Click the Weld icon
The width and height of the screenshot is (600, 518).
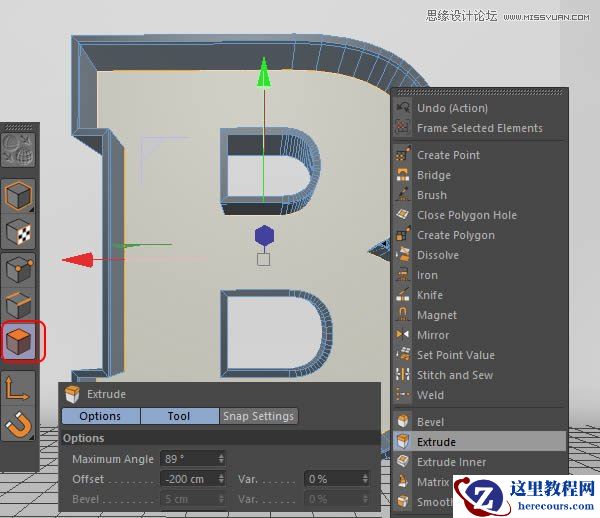pyautogui.click(x=403, y=394)
